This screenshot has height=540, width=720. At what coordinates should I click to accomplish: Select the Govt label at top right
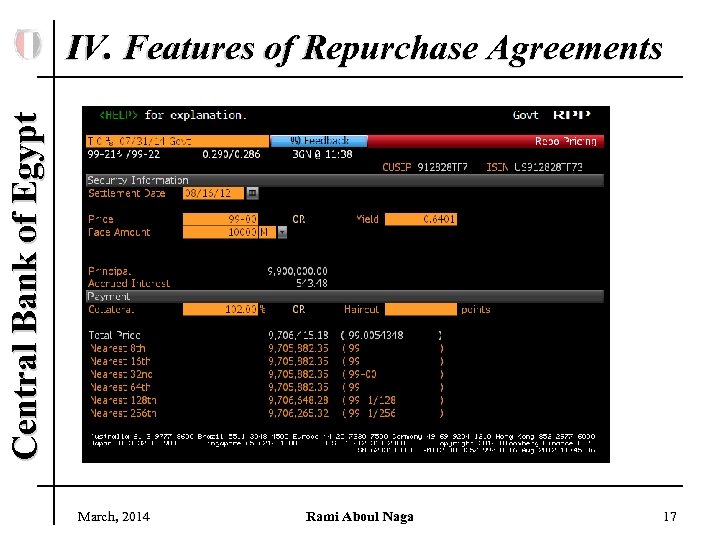click(525, 115)
